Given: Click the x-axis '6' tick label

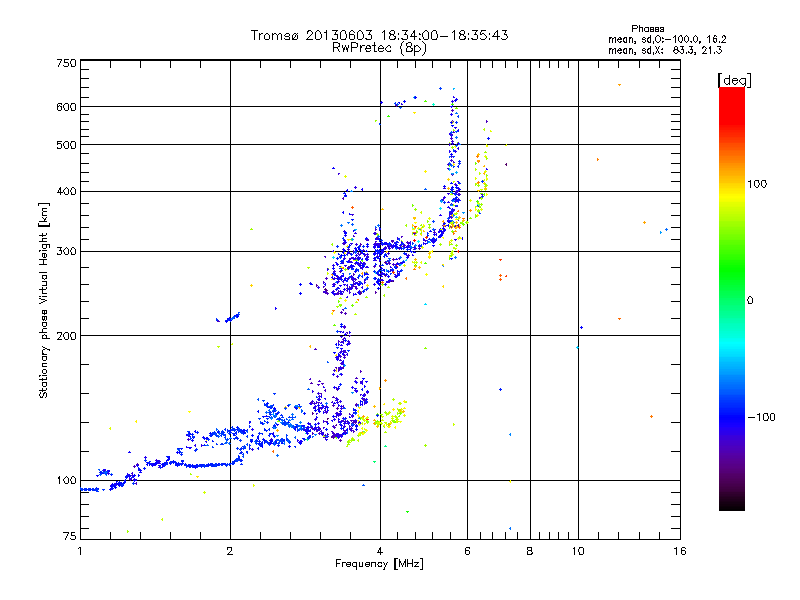Looking at the screenshot, I should coord(467,551).
